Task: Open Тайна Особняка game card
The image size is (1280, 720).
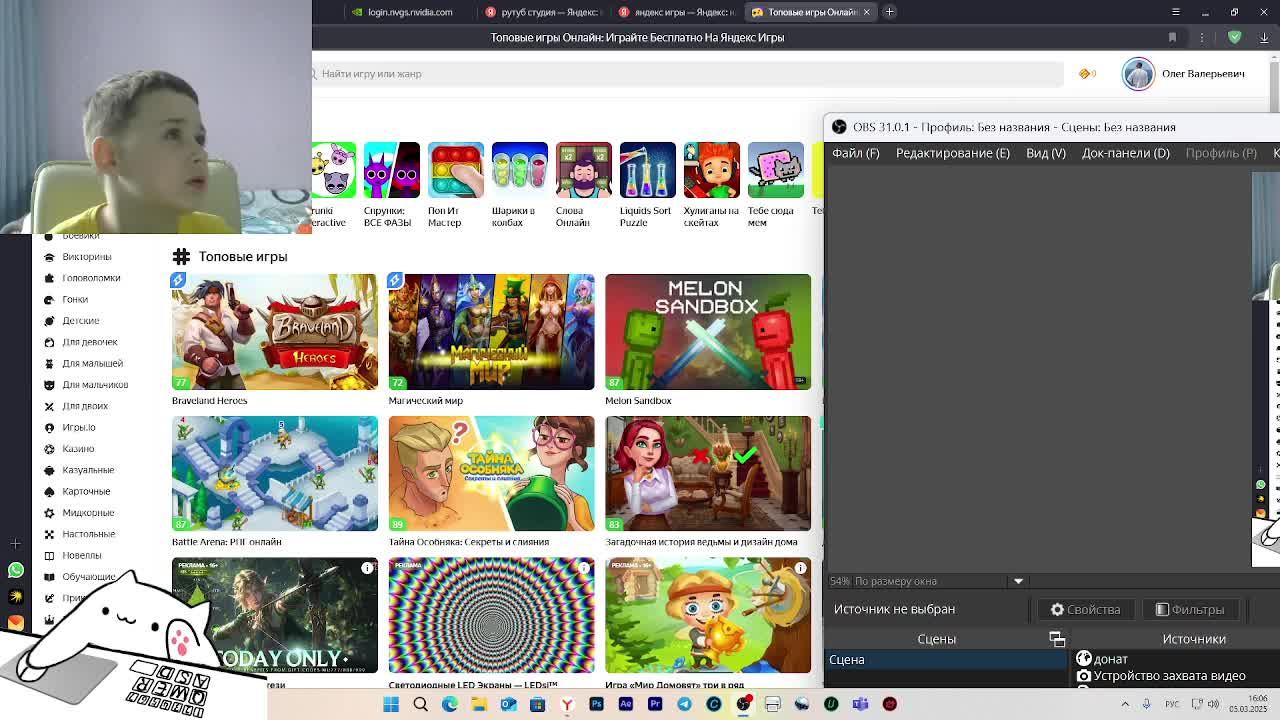Action: tap(491, 474)
